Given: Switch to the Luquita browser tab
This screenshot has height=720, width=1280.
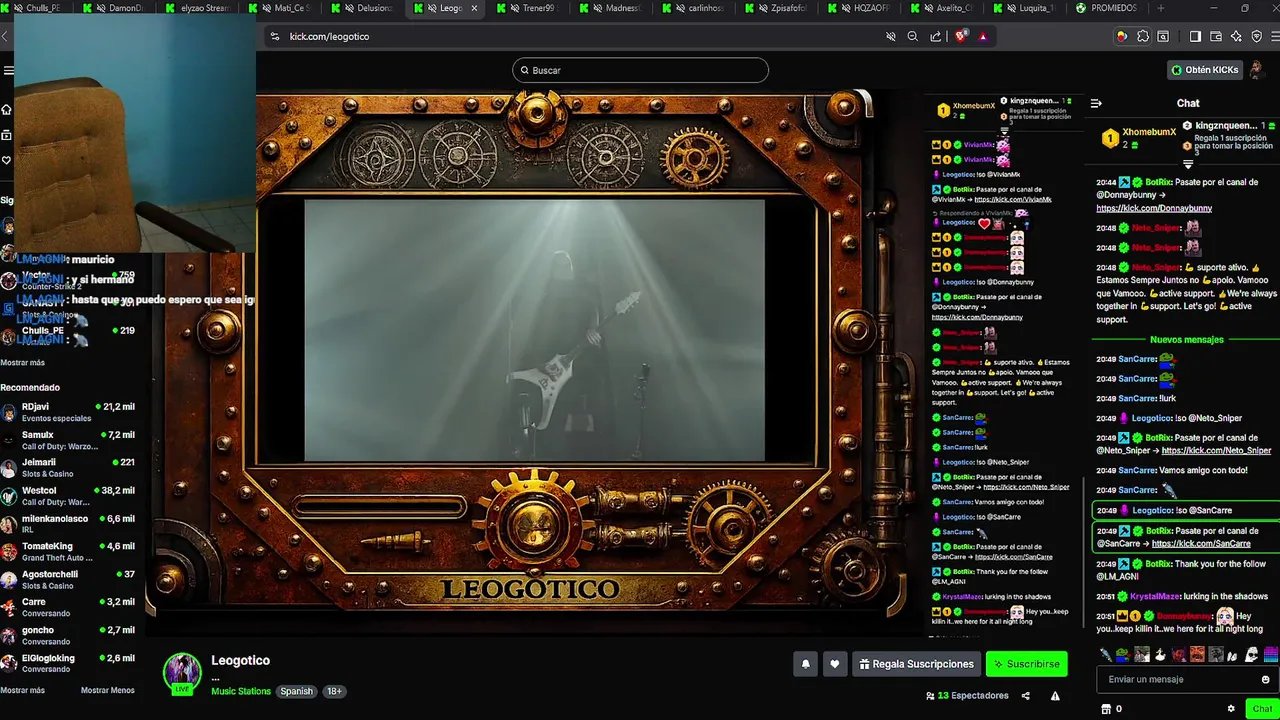Looking at the screenshot, I should [1028, 8].
